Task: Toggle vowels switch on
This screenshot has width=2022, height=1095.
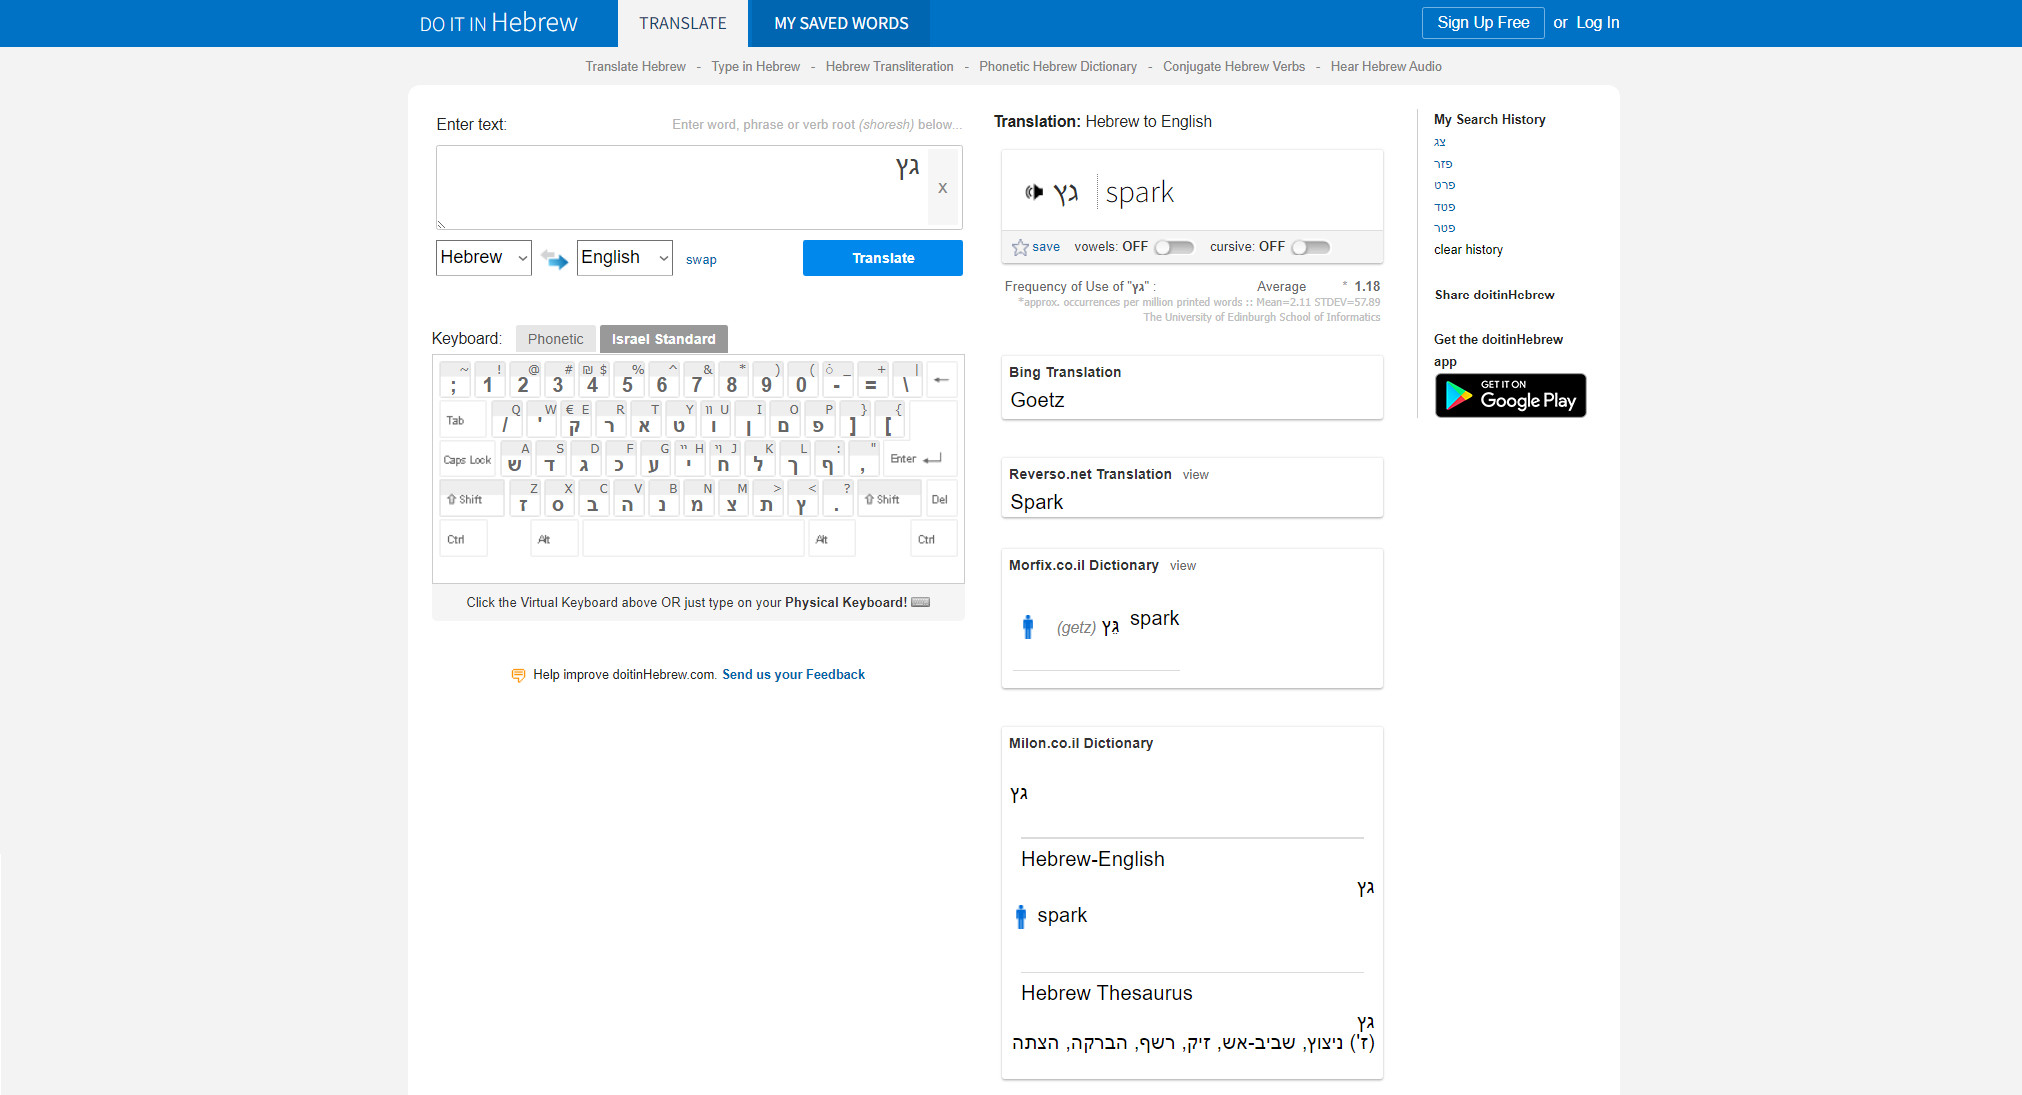Action: 1174,247
